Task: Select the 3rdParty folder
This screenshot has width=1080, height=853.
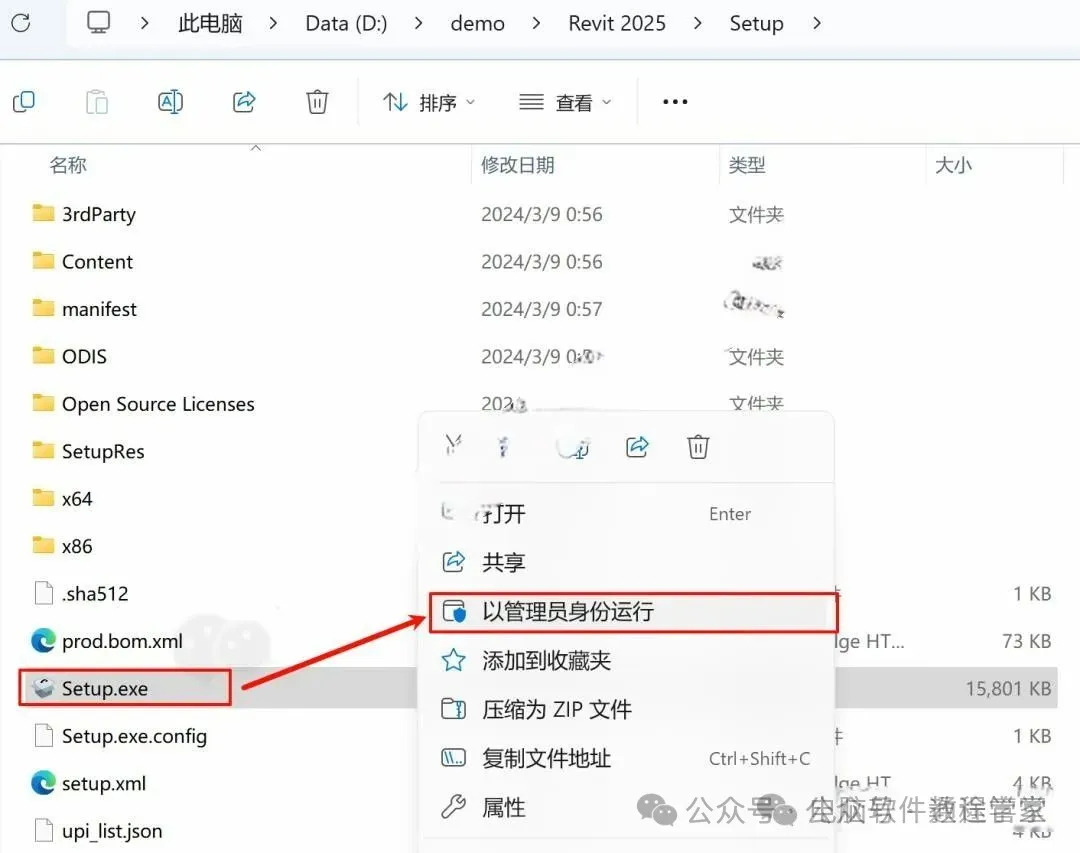Action: click(98, 214)
